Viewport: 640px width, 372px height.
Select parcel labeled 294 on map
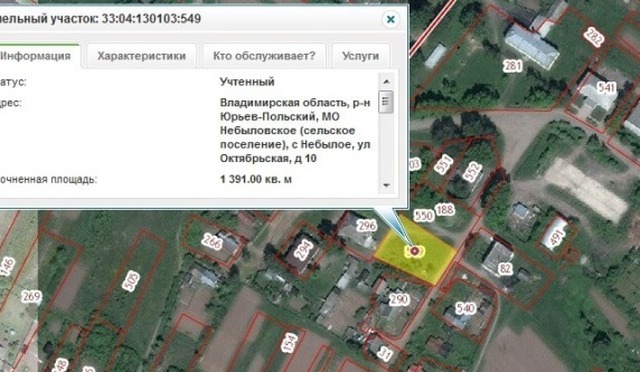[303, 250]
